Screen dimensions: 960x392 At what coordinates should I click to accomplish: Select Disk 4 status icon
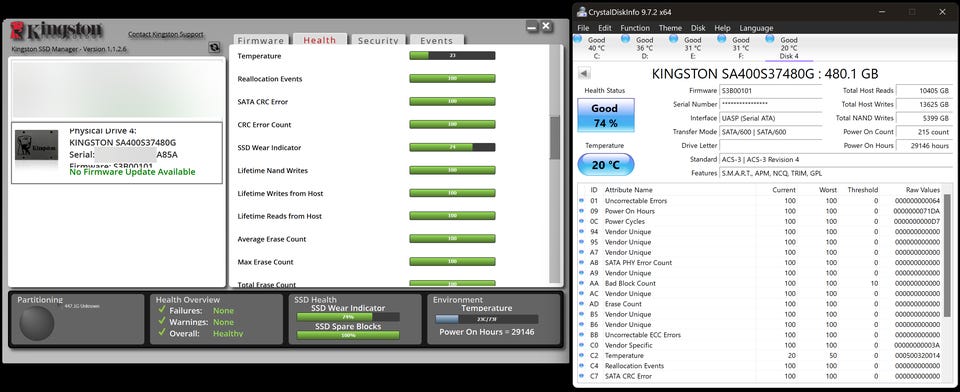(x=770, y=40)
